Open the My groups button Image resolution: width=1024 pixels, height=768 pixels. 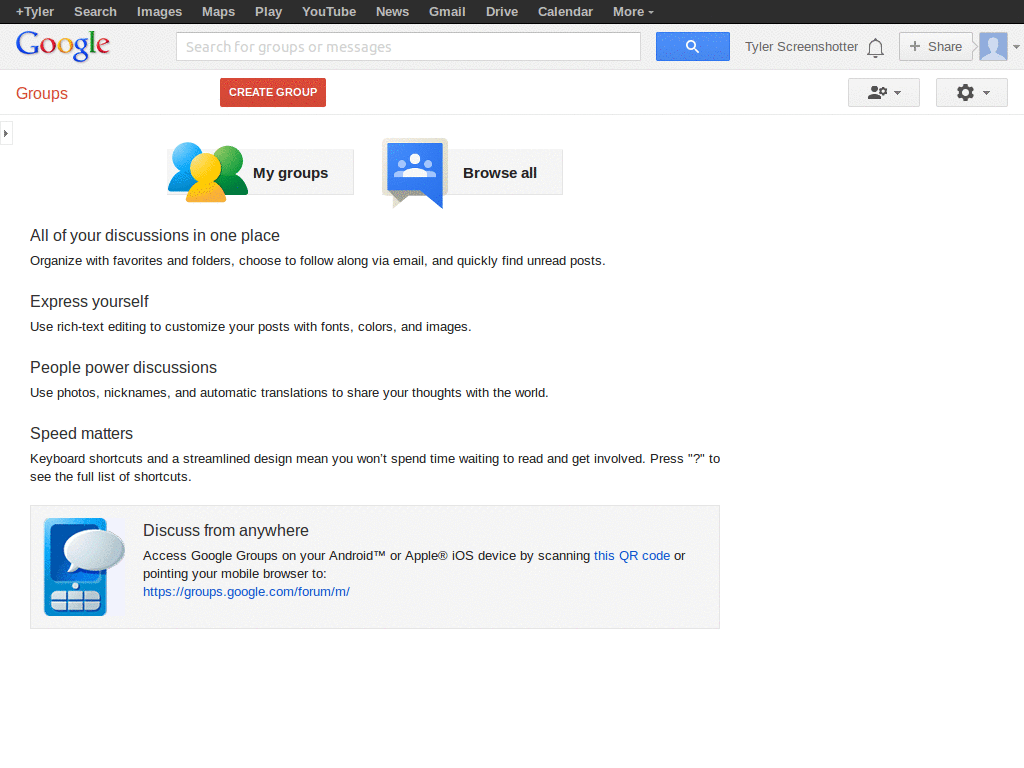pos(261,172)
